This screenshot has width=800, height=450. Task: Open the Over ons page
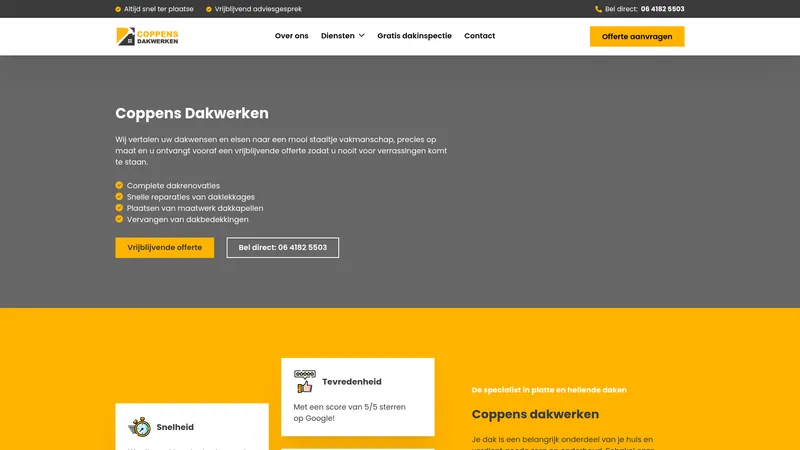[291, 36]
